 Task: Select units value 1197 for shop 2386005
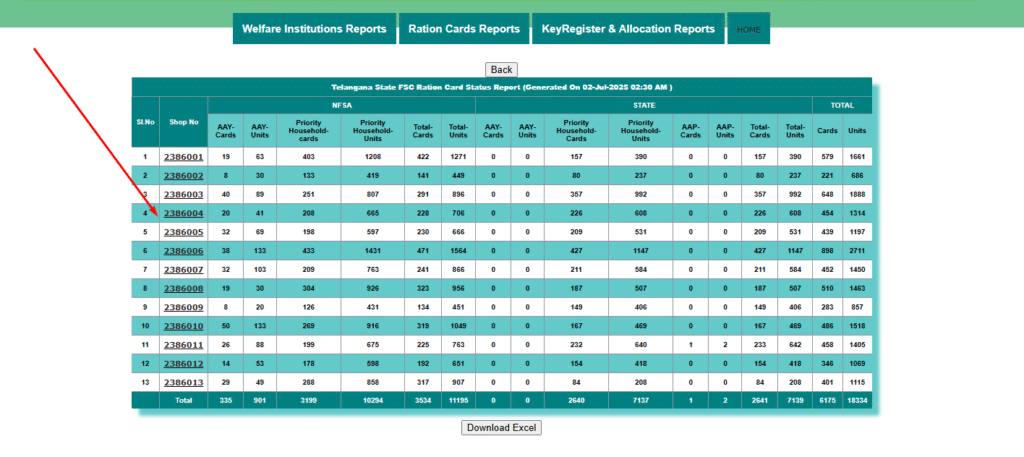tap(857, 232)
